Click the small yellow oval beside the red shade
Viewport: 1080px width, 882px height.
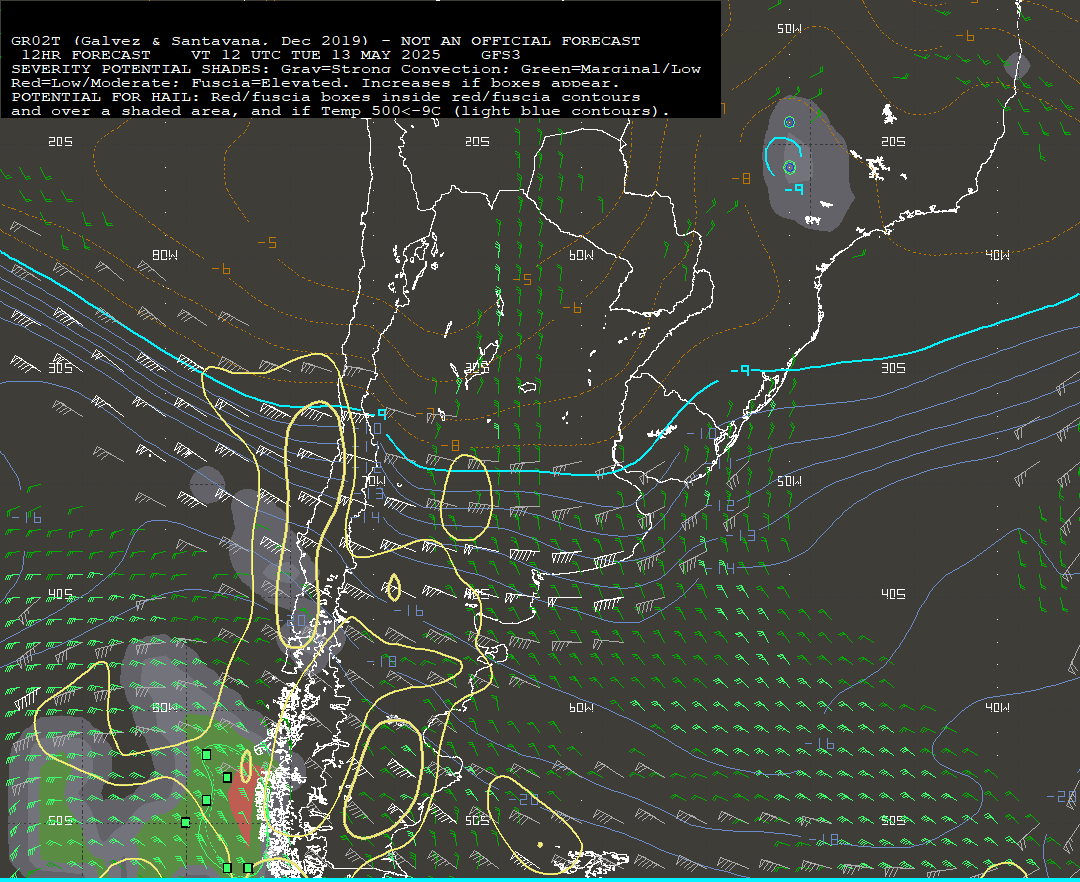pos(246,766)
